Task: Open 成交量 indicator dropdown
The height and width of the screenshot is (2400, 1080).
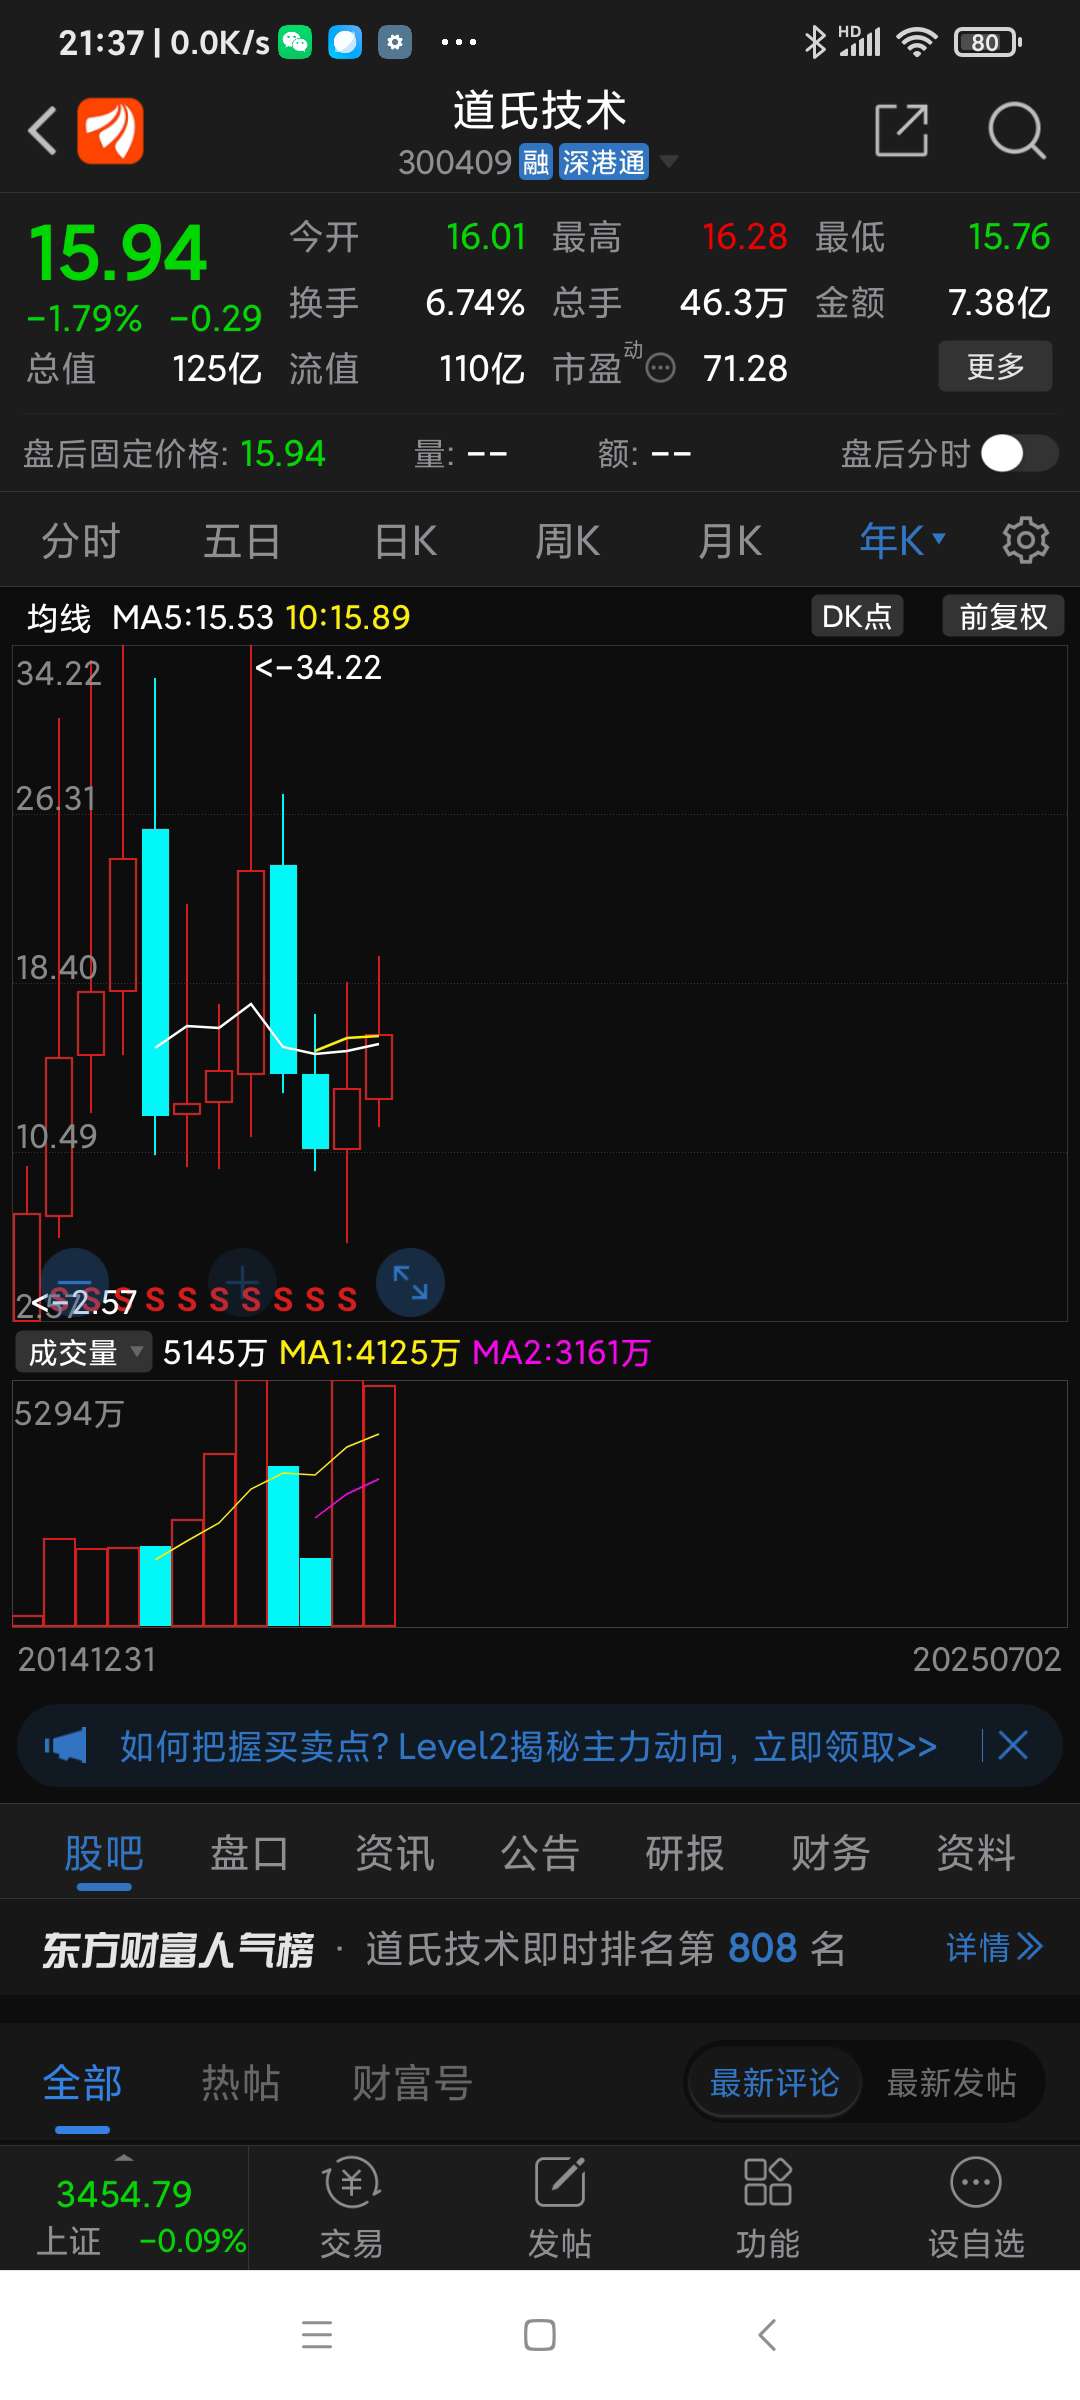Action: pyautogui.click(x=84, y=1352)
